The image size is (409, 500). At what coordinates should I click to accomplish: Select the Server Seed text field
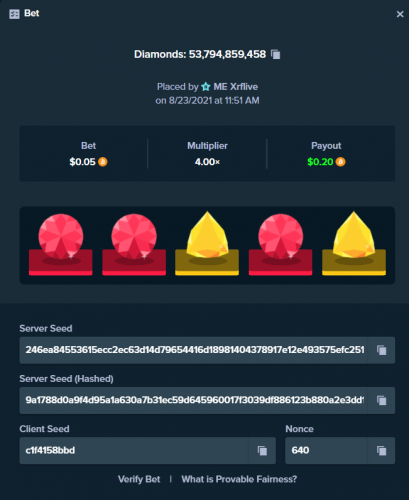point(194,350)
